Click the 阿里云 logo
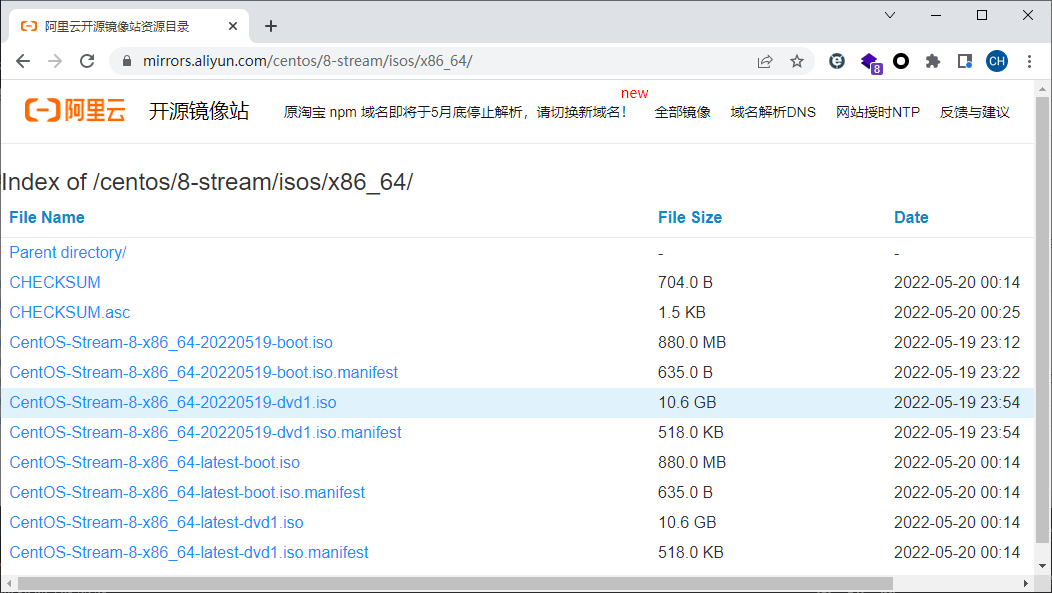The height and width of the screenshot is (593, 1052). click(75, 110)
